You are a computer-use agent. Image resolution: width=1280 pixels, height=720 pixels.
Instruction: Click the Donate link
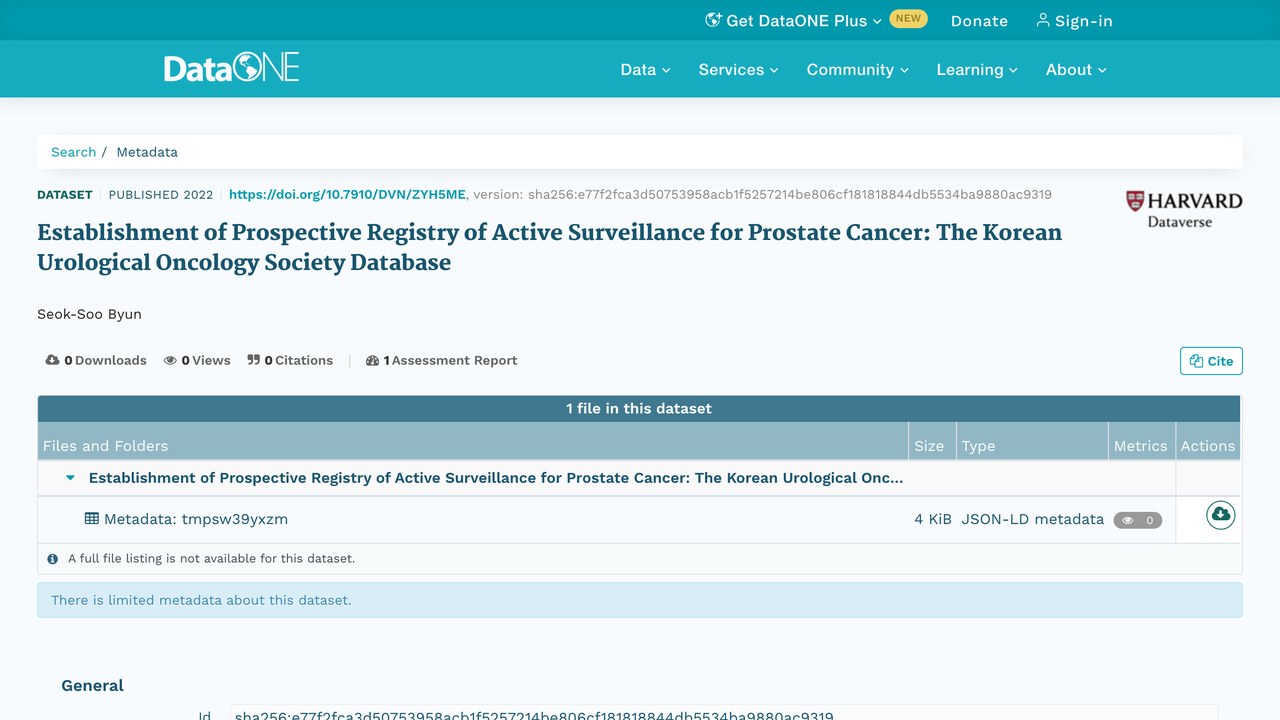pyautogui.click(x=979, y=20)
